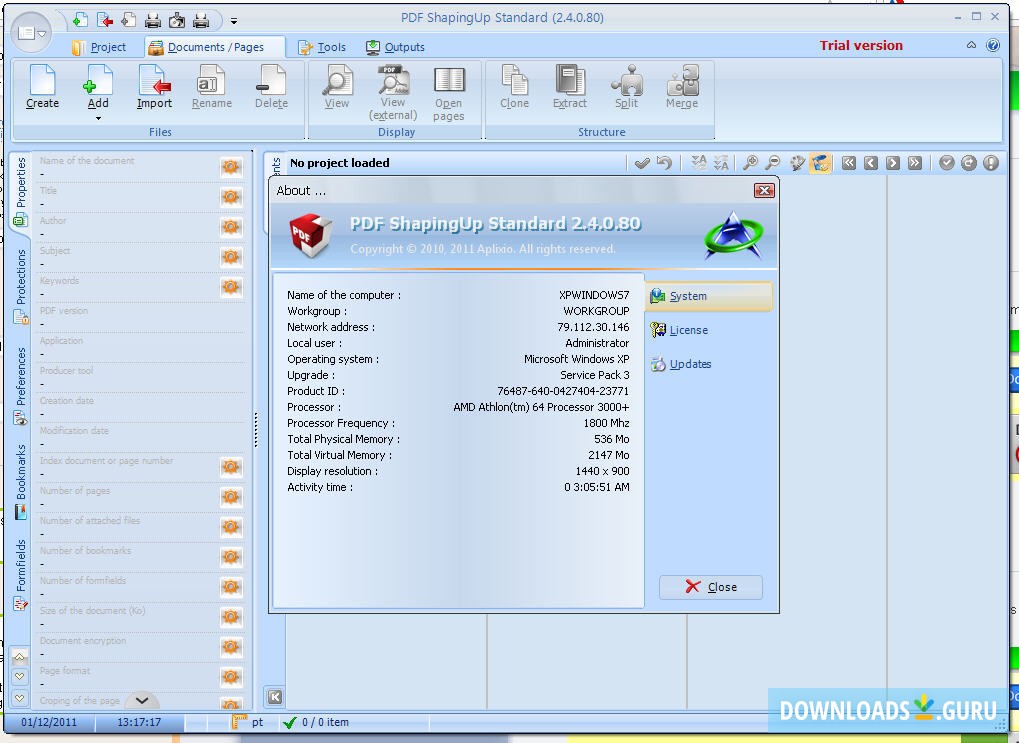The width and height of the screenshot is (1019, 743).
Task: Click the quick access import document icon
Action: tap(105, 20)
